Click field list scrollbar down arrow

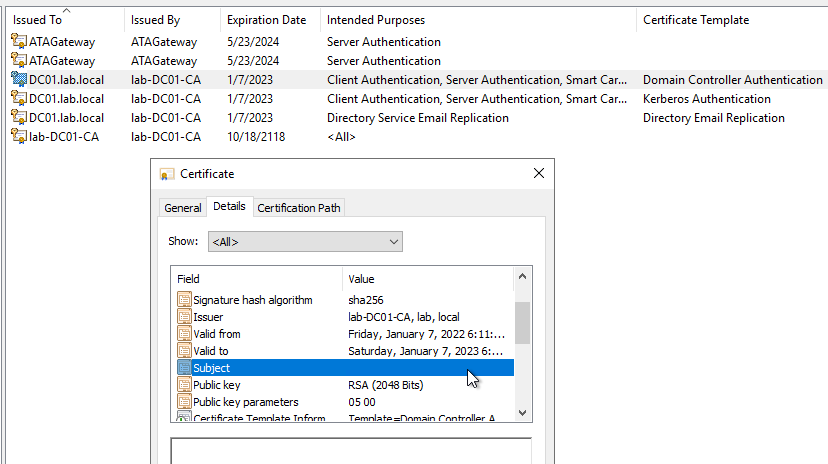coord(522,413)
